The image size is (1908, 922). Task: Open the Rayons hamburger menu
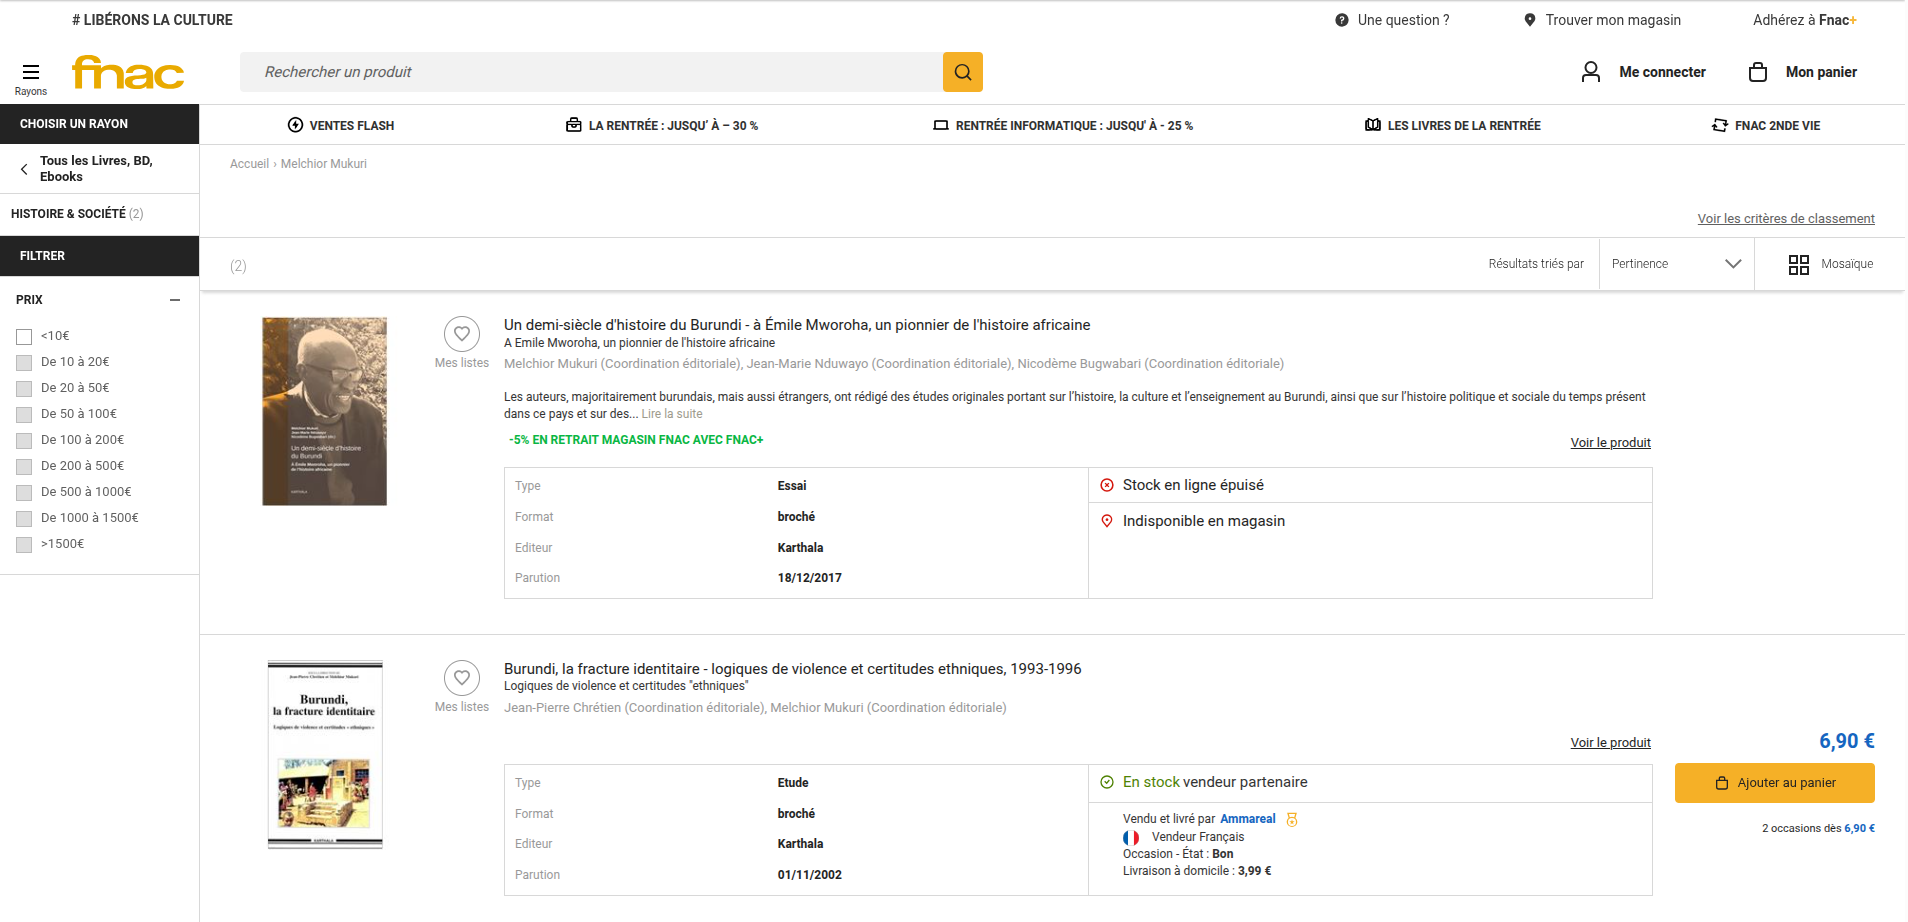tap(31, 73)
